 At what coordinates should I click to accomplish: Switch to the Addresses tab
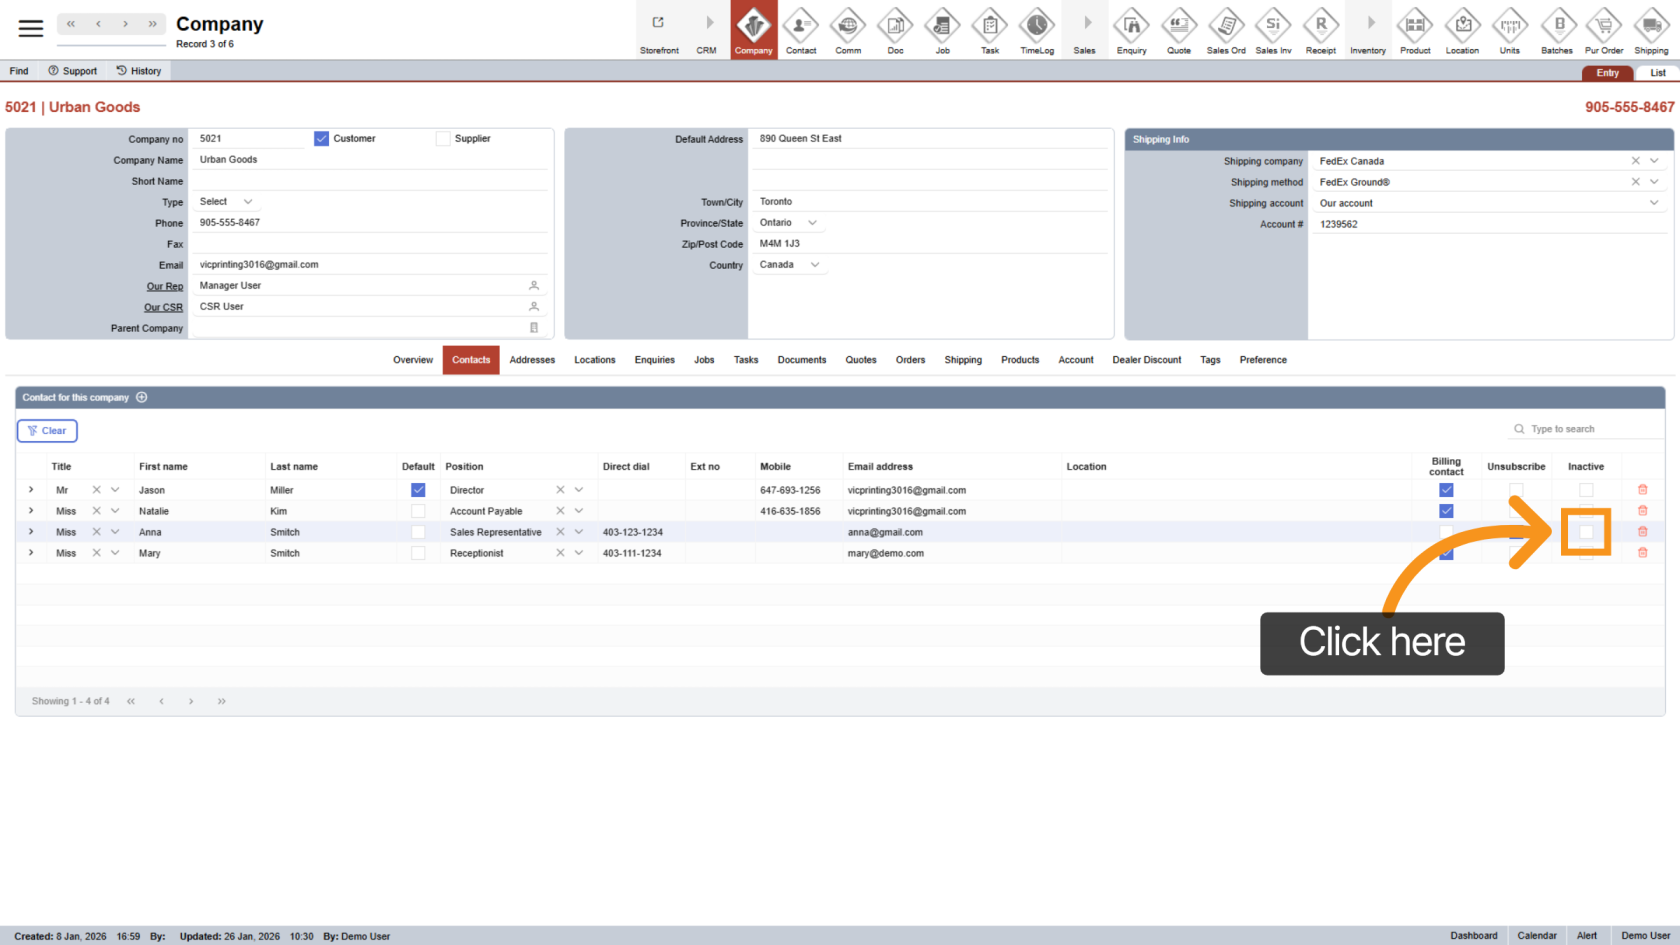click(532, 360)
